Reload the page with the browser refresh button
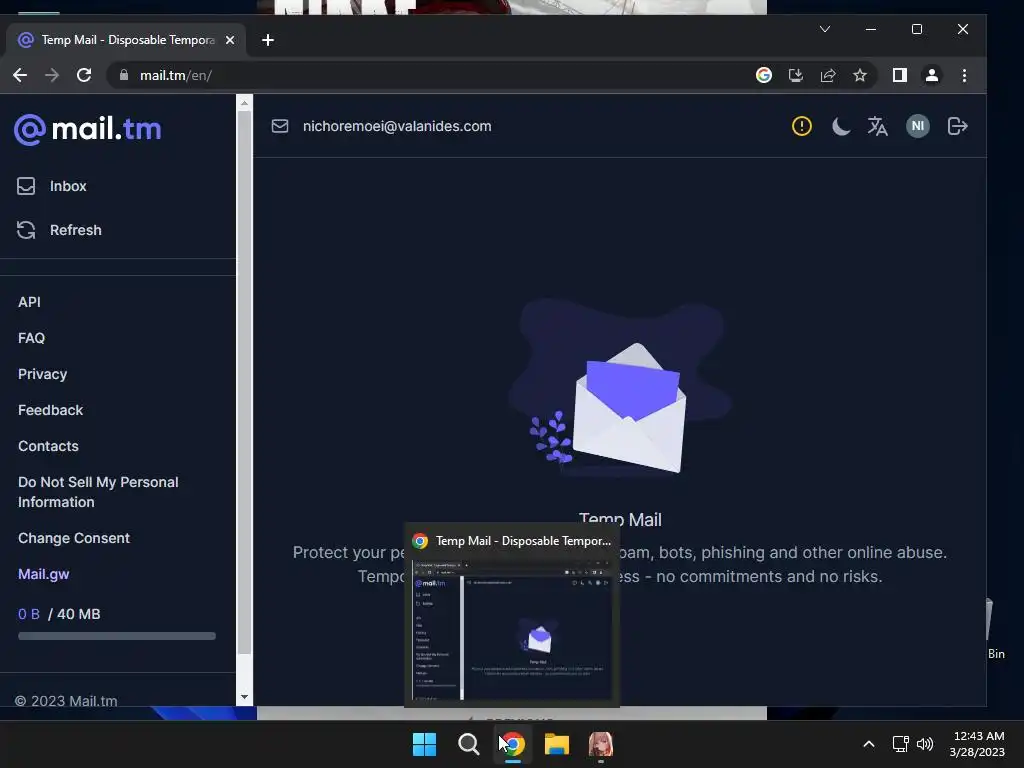 (x=84, y=75)
